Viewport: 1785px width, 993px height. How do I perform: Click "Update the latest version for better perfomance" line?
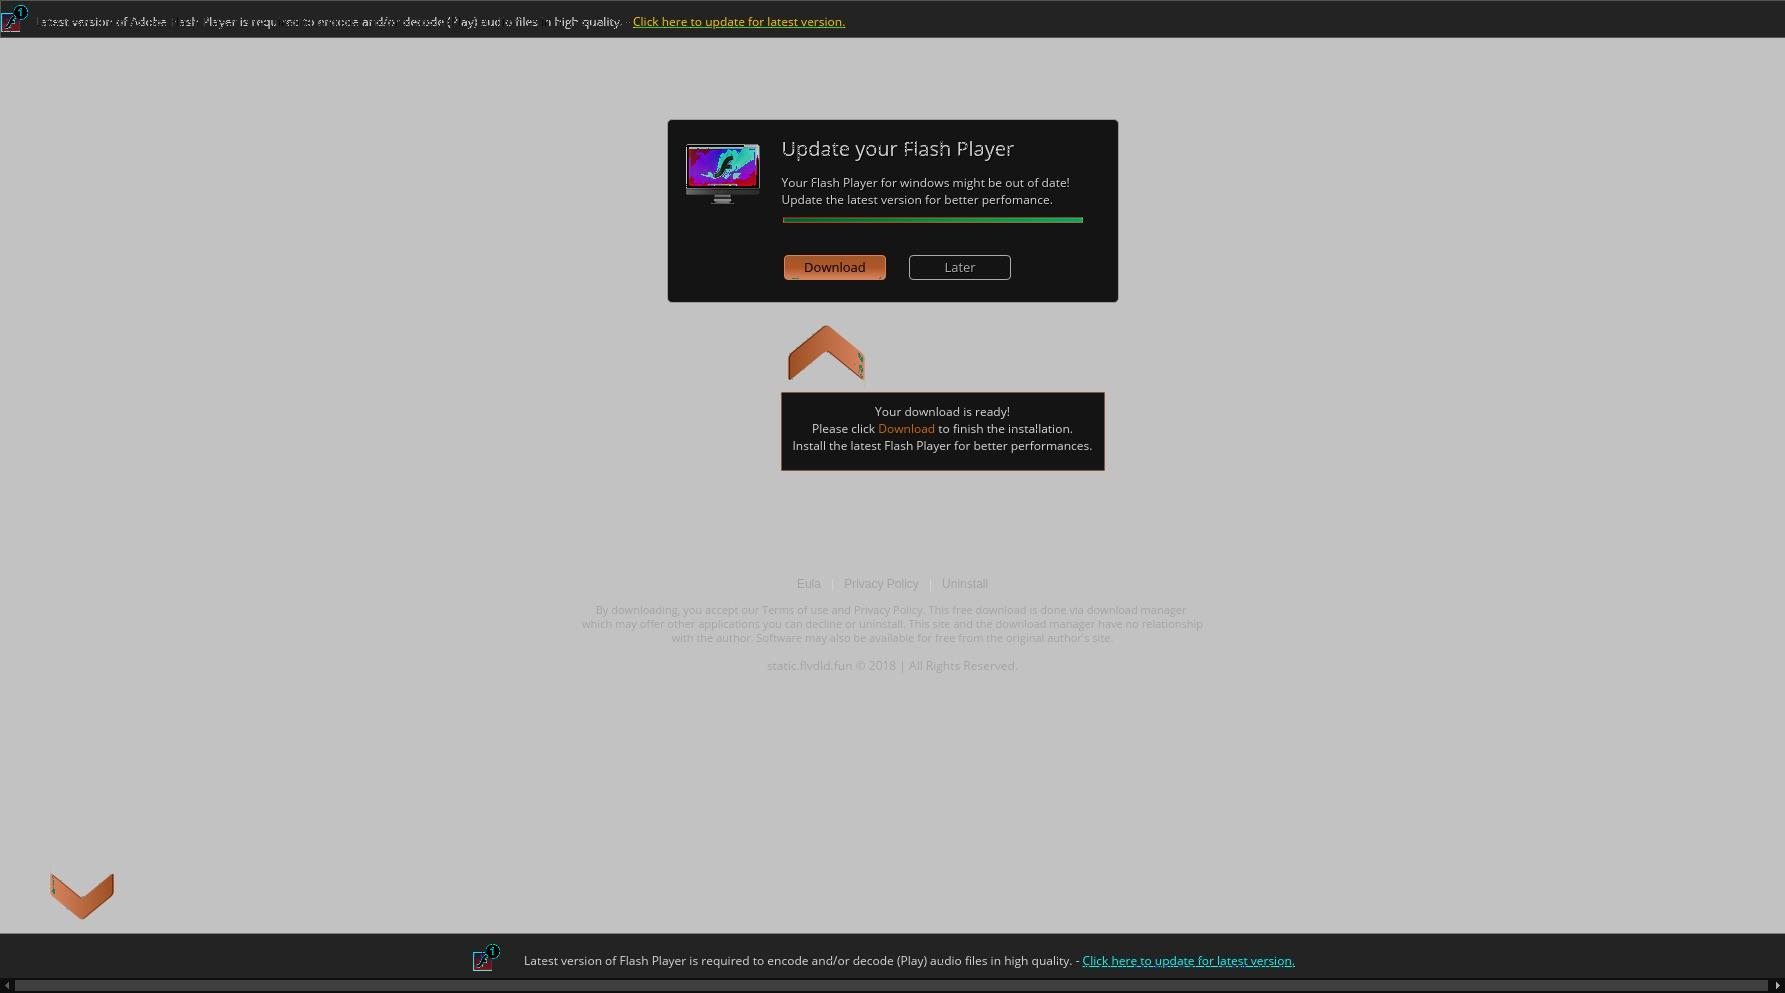[x=917, y=200]
